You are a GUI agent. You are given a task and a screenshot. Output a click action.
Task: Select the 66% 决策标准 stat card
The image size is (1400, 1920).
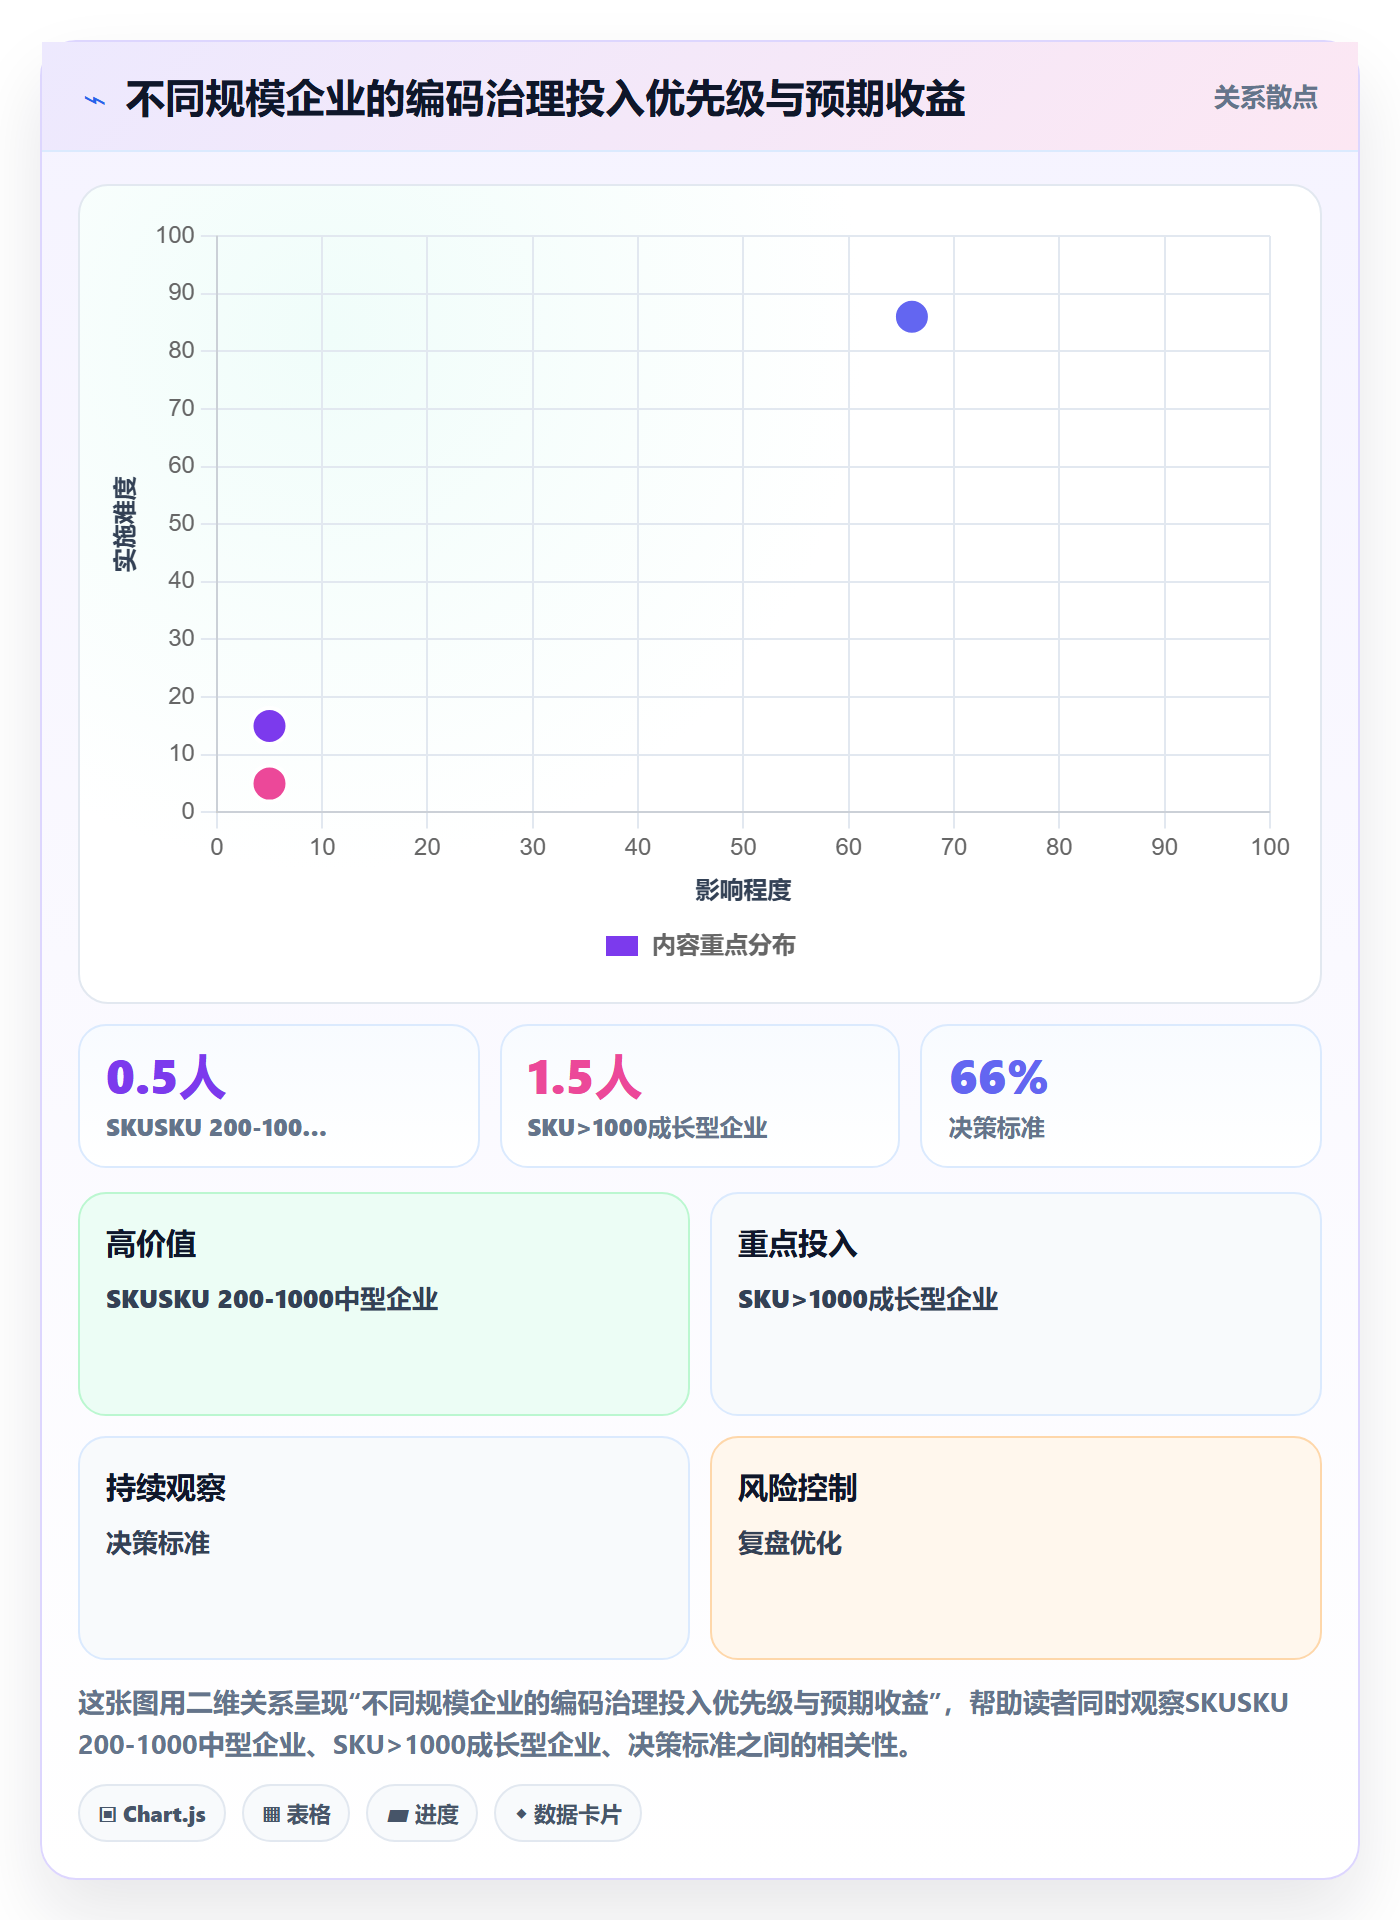click(1121, 1096)
